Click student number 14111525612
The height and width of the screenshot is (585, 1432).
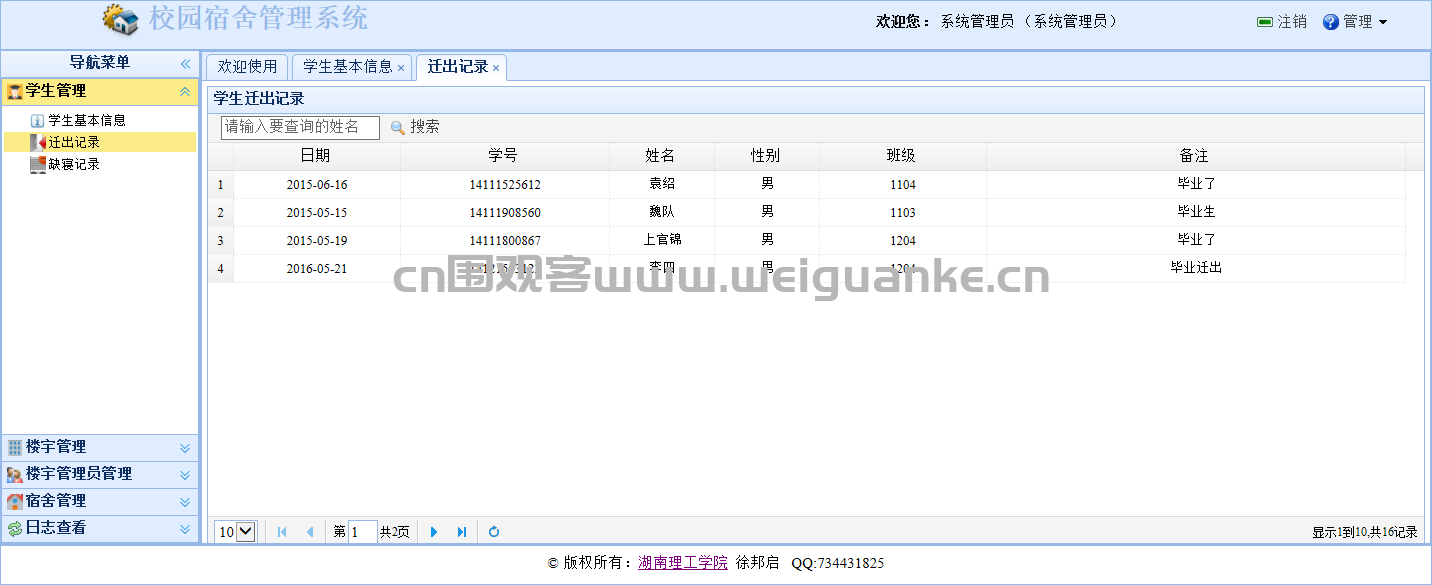click(x=505, y=185)
